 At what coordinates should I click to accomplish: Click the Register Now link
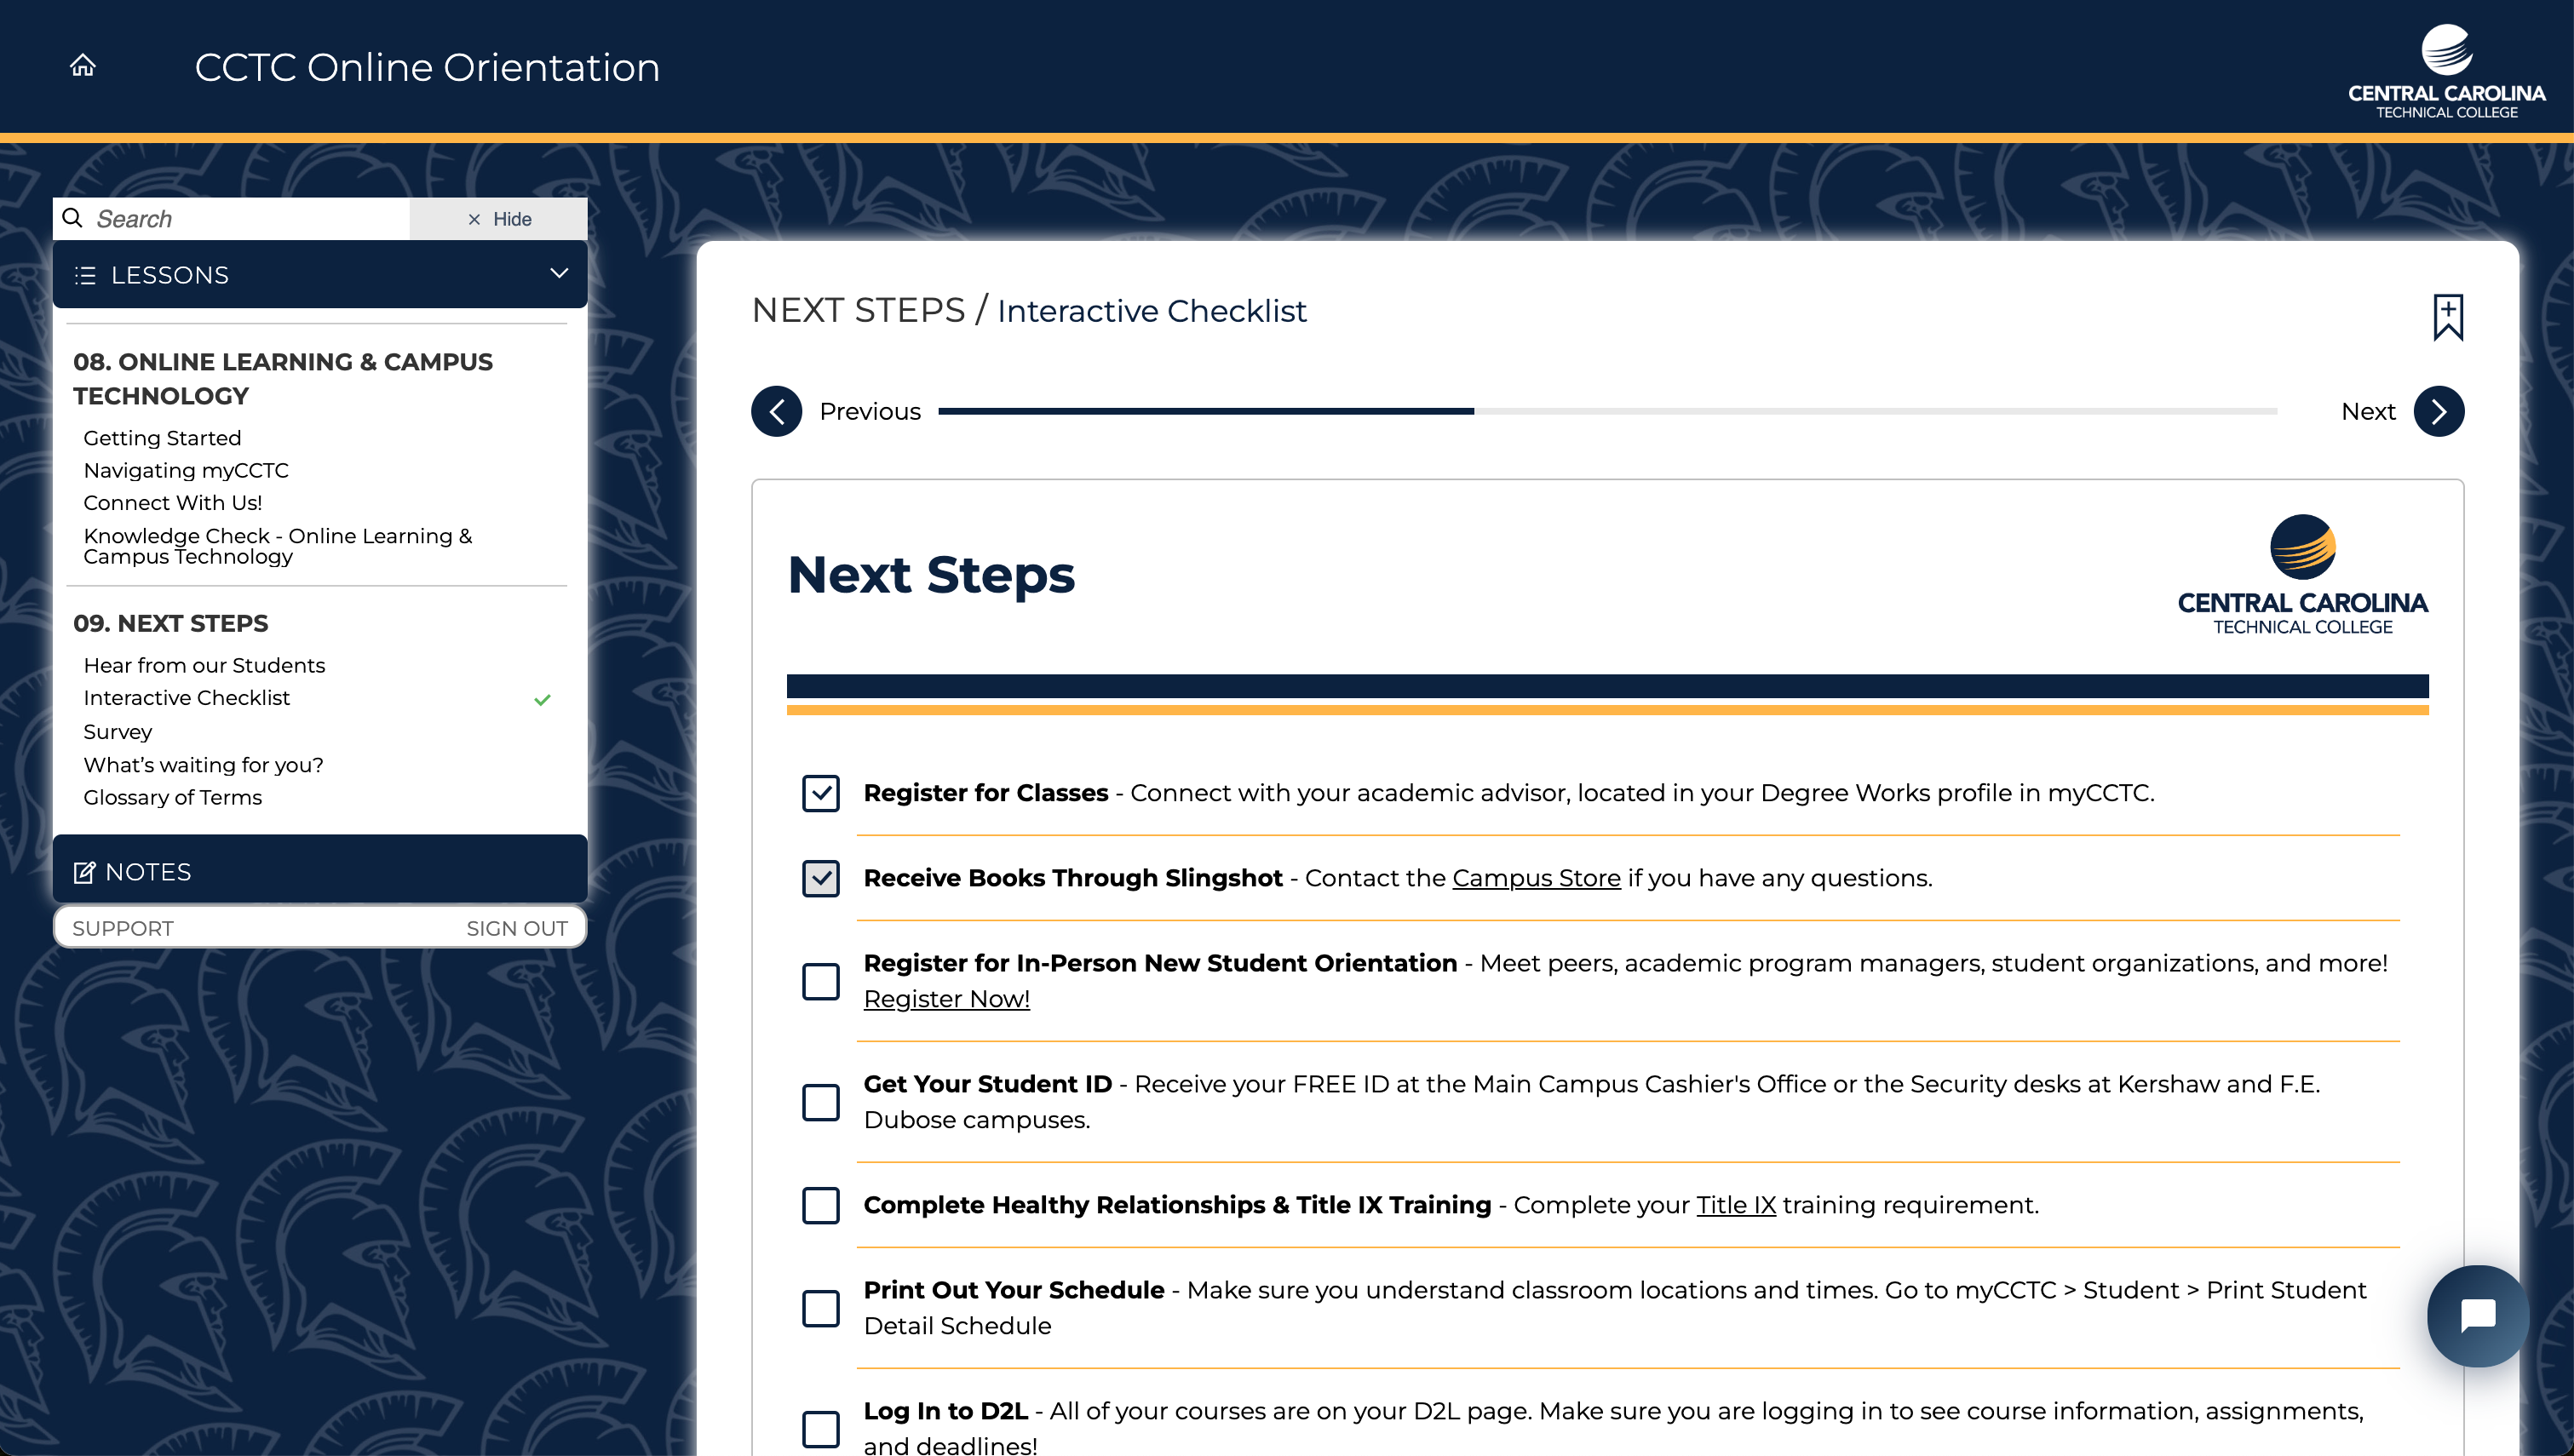click(945, 999)
